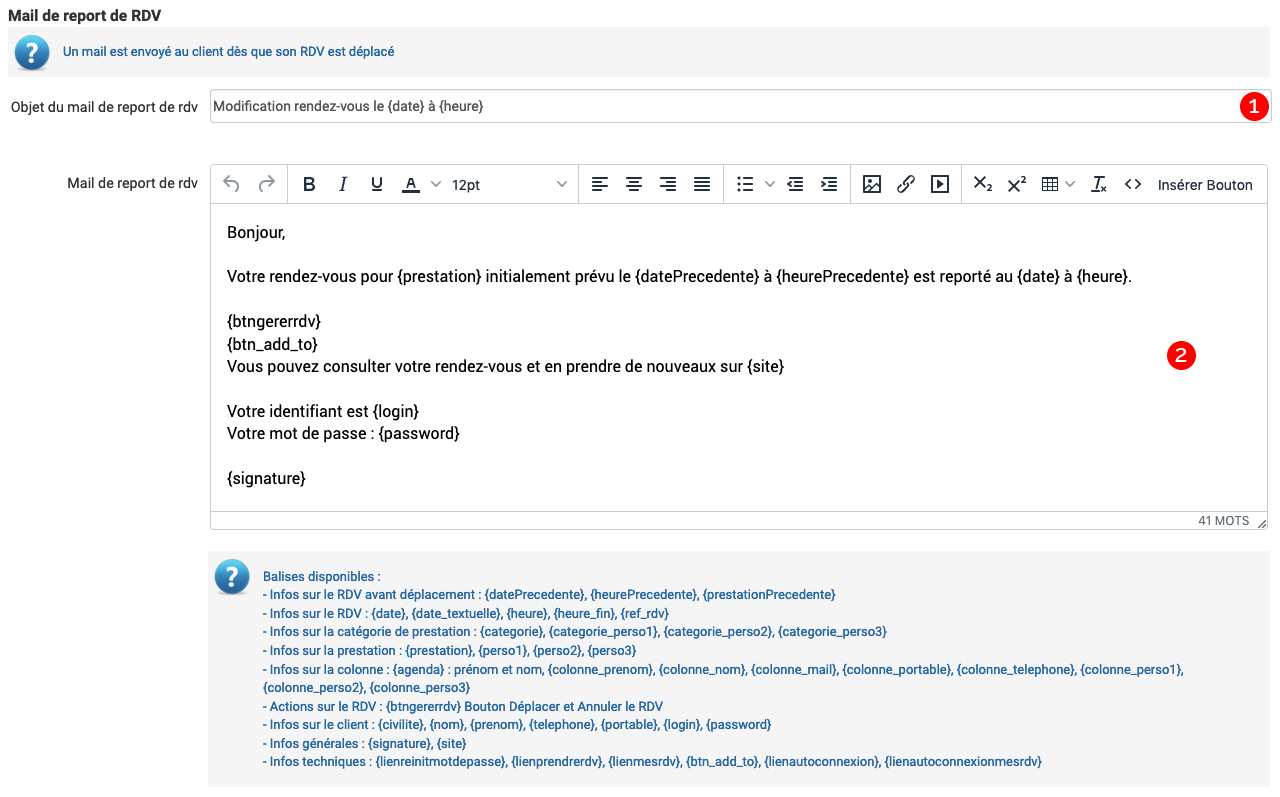Screen dimensions: 1280x797
Task: Clear text formatting with the Tx icon
Action: click(1098, 184)
